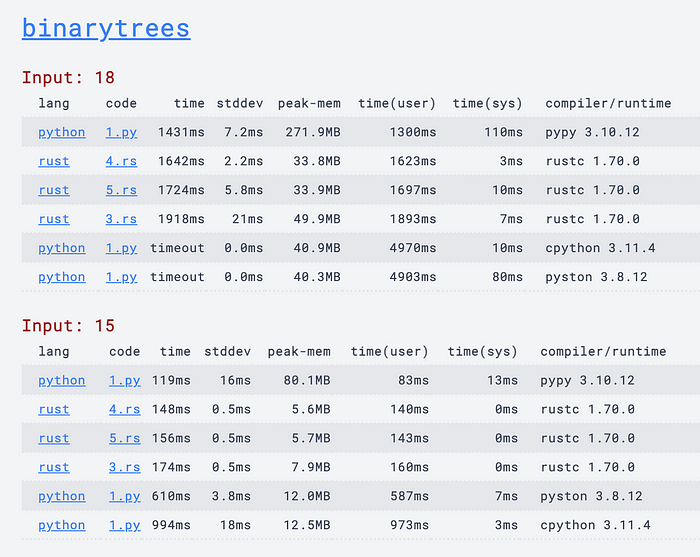Viewport: 700px width, 557px height.
Task: Select the 33.8MB peak-mem cell
Action: [317, 161]
